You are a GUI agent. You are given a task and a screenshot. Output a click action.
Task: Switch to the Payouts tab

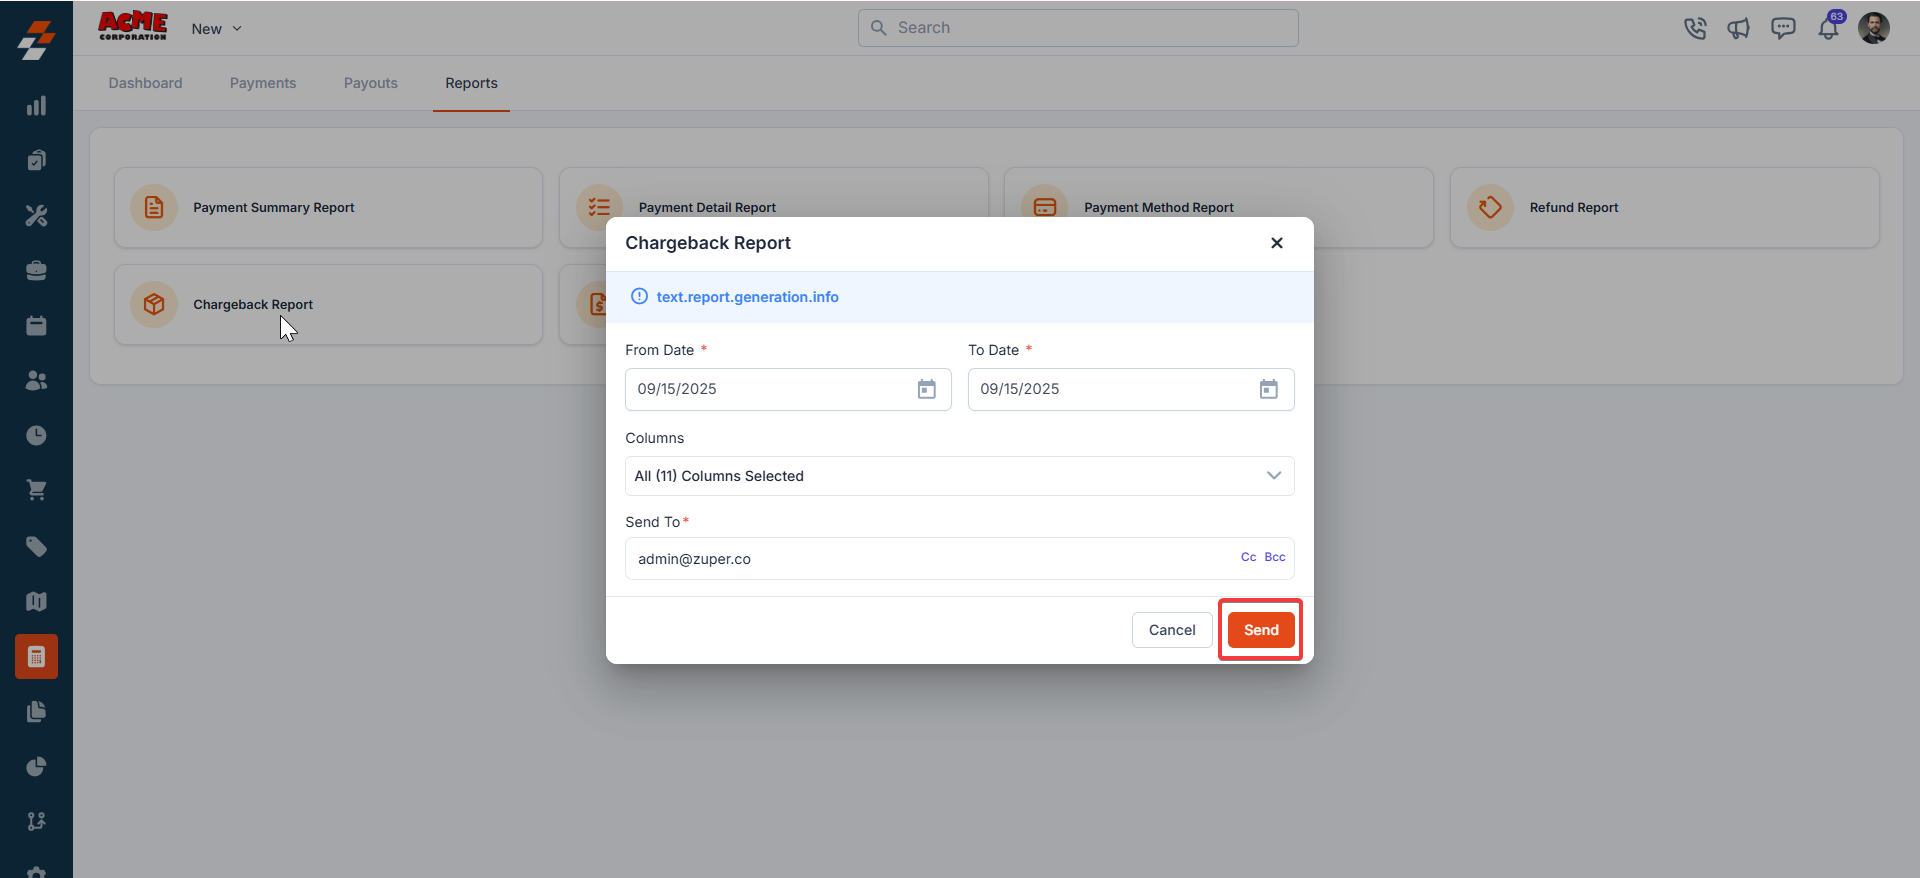pos(371,83)
